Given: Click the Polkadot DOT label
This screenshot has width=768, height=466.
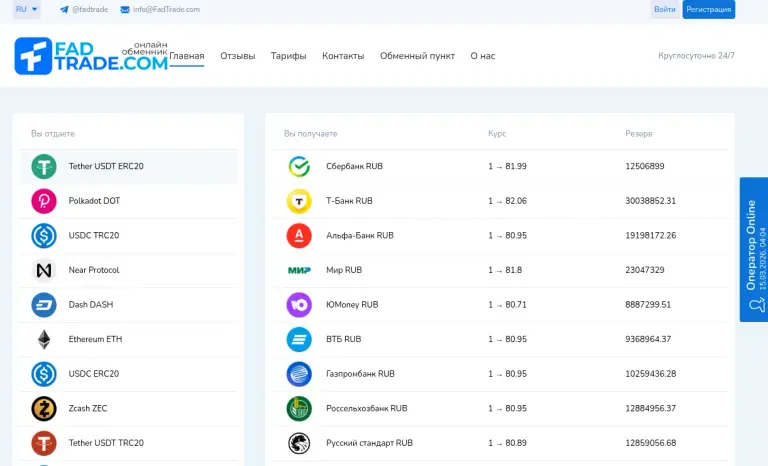Looking at the screenshot, I should [94, 201].
